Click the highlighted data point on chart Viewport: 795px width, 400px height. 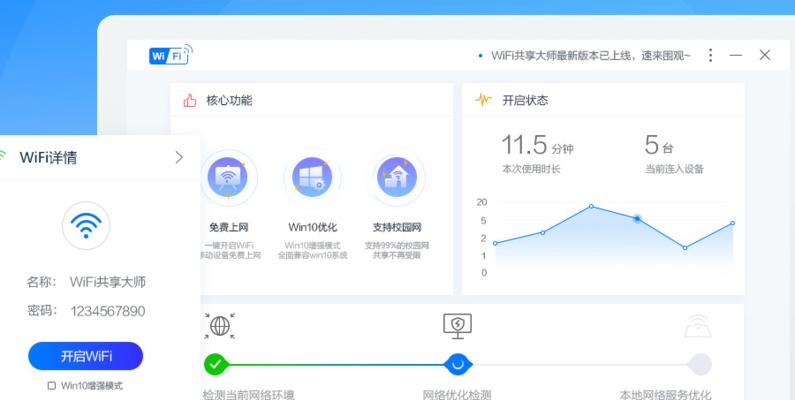coord(637,219)
